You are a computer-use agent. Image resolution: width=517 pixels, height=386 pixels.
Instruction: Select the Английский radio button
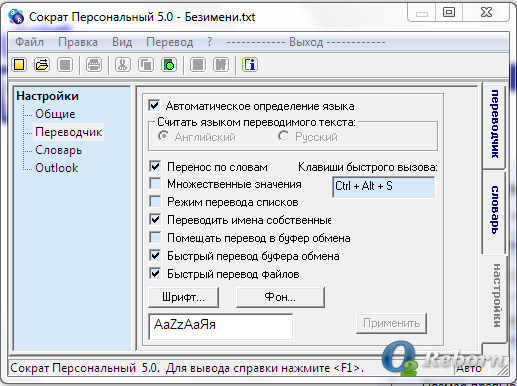[163, 136]
